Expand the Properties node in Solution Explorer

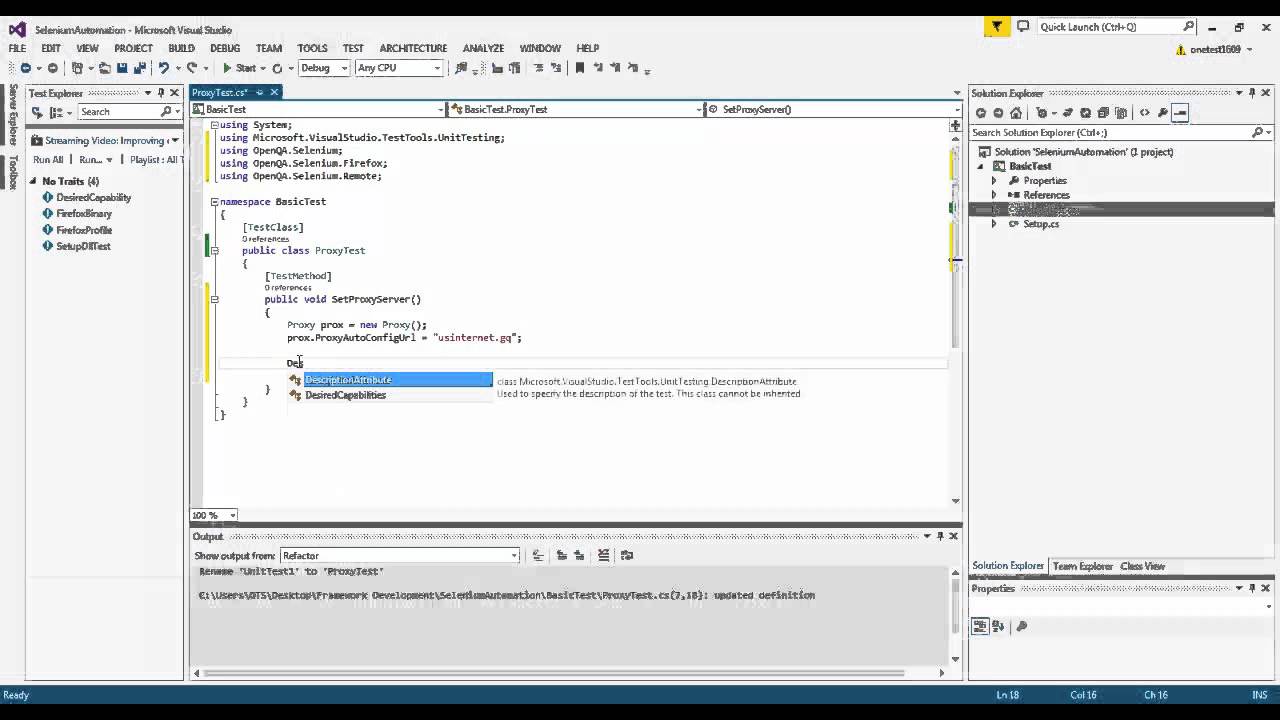pyautogui.click(x=994, y=181)
